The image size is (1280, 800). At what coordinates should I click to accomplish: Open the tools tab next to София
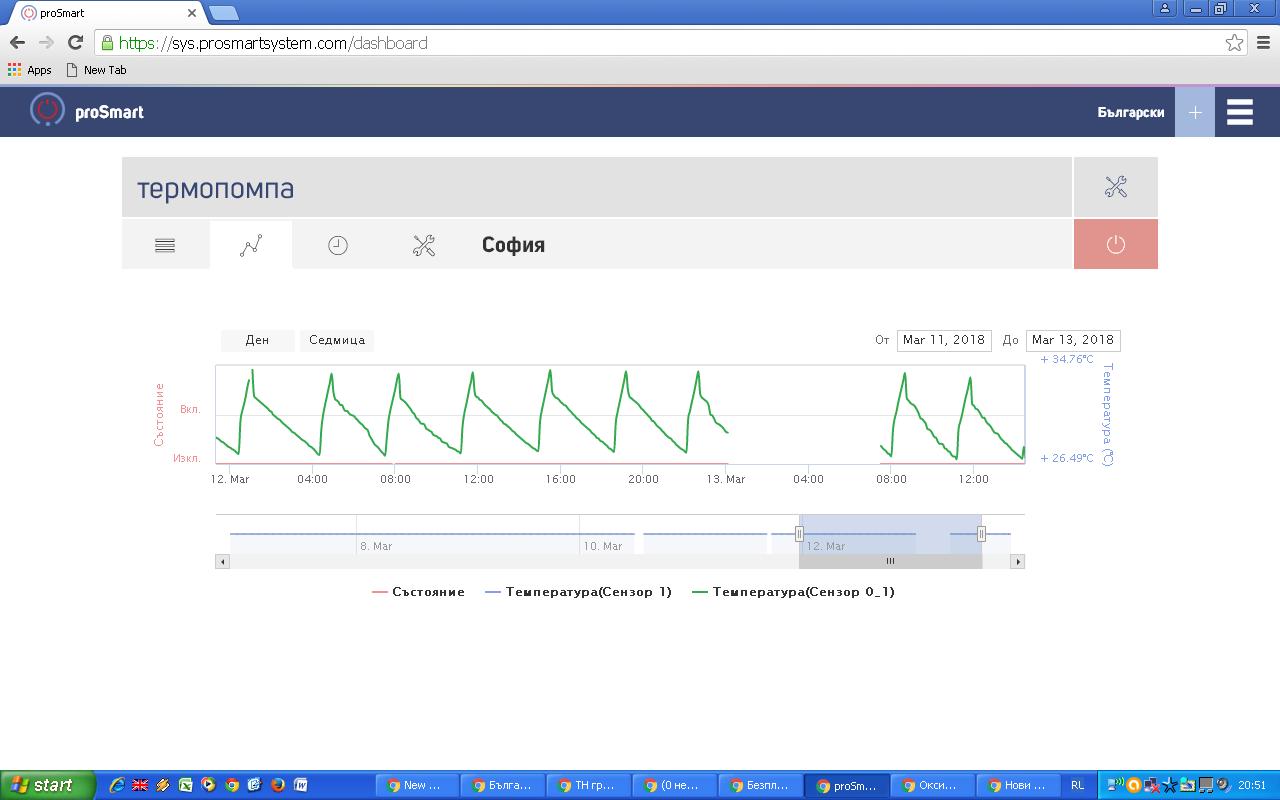point(424,245)
